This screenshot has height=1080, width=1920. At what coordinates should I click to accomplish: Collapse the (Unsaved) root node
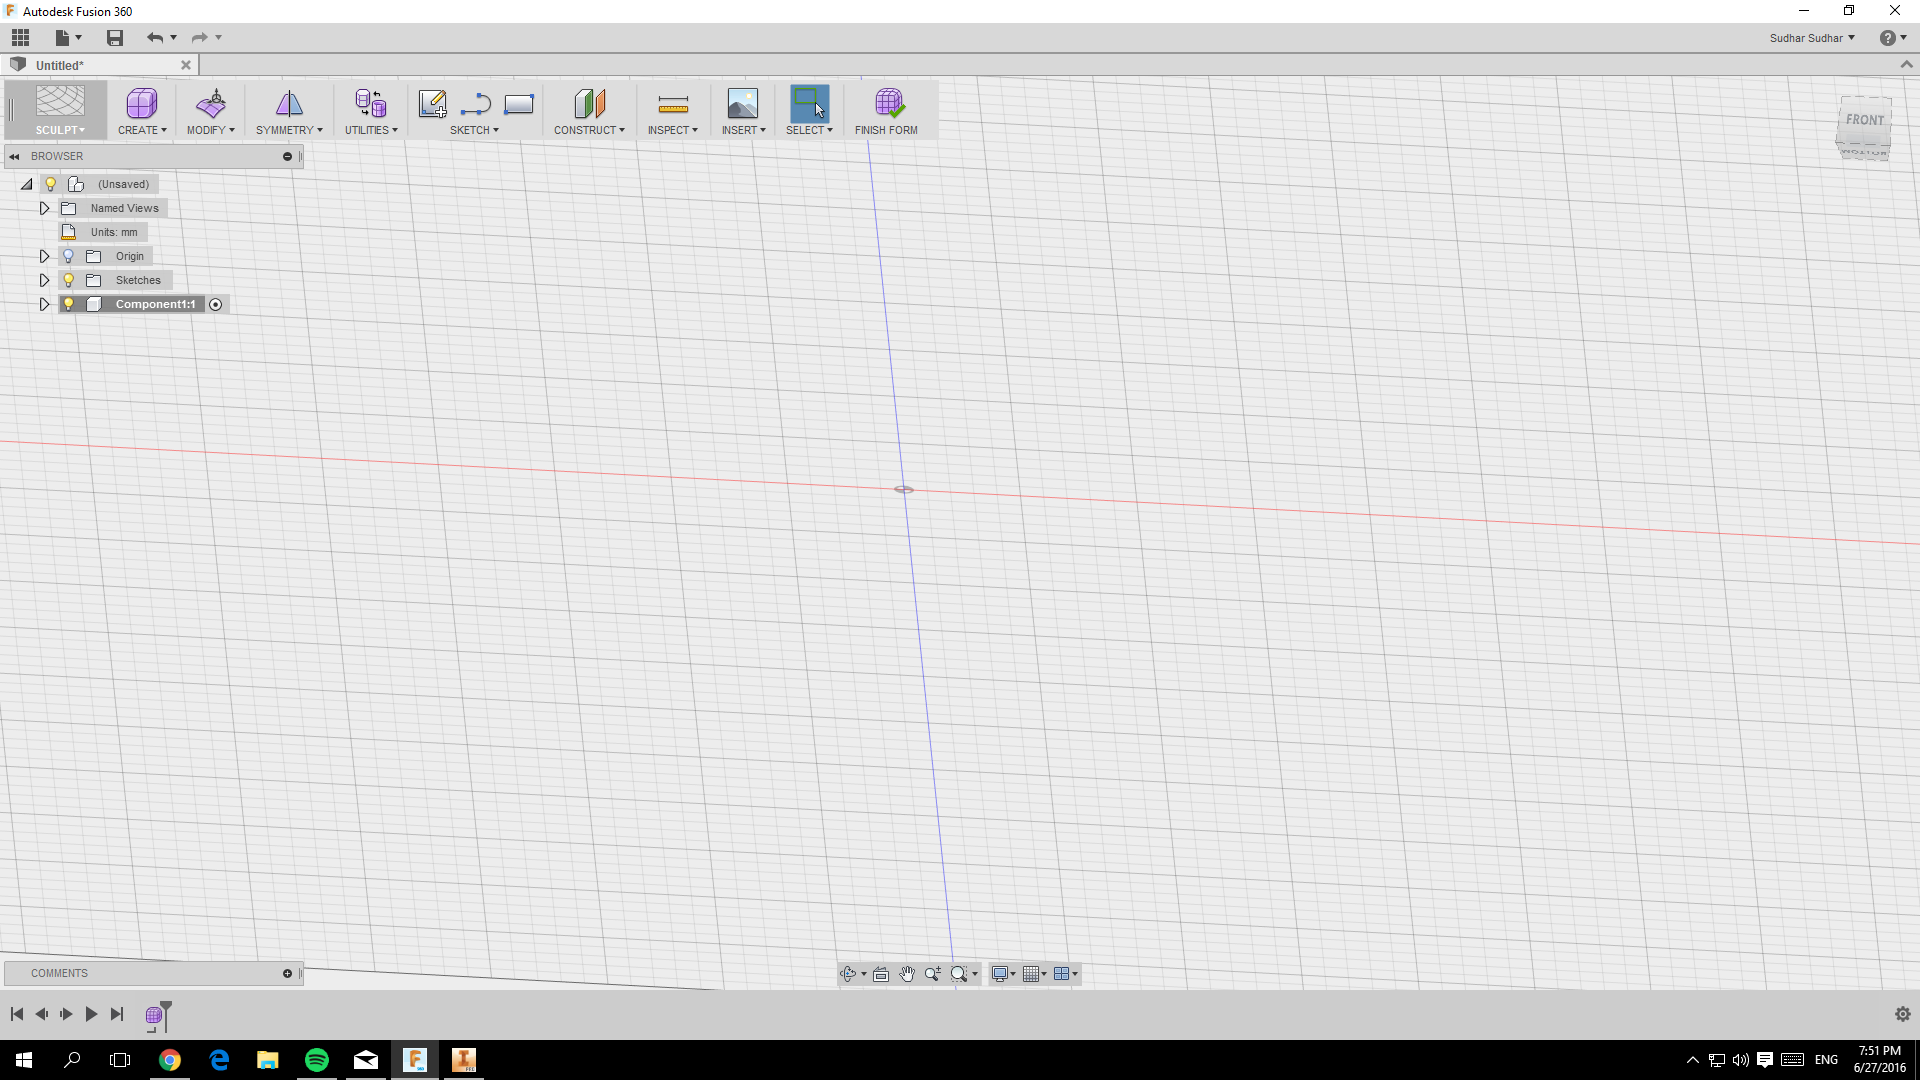(27, 184)
